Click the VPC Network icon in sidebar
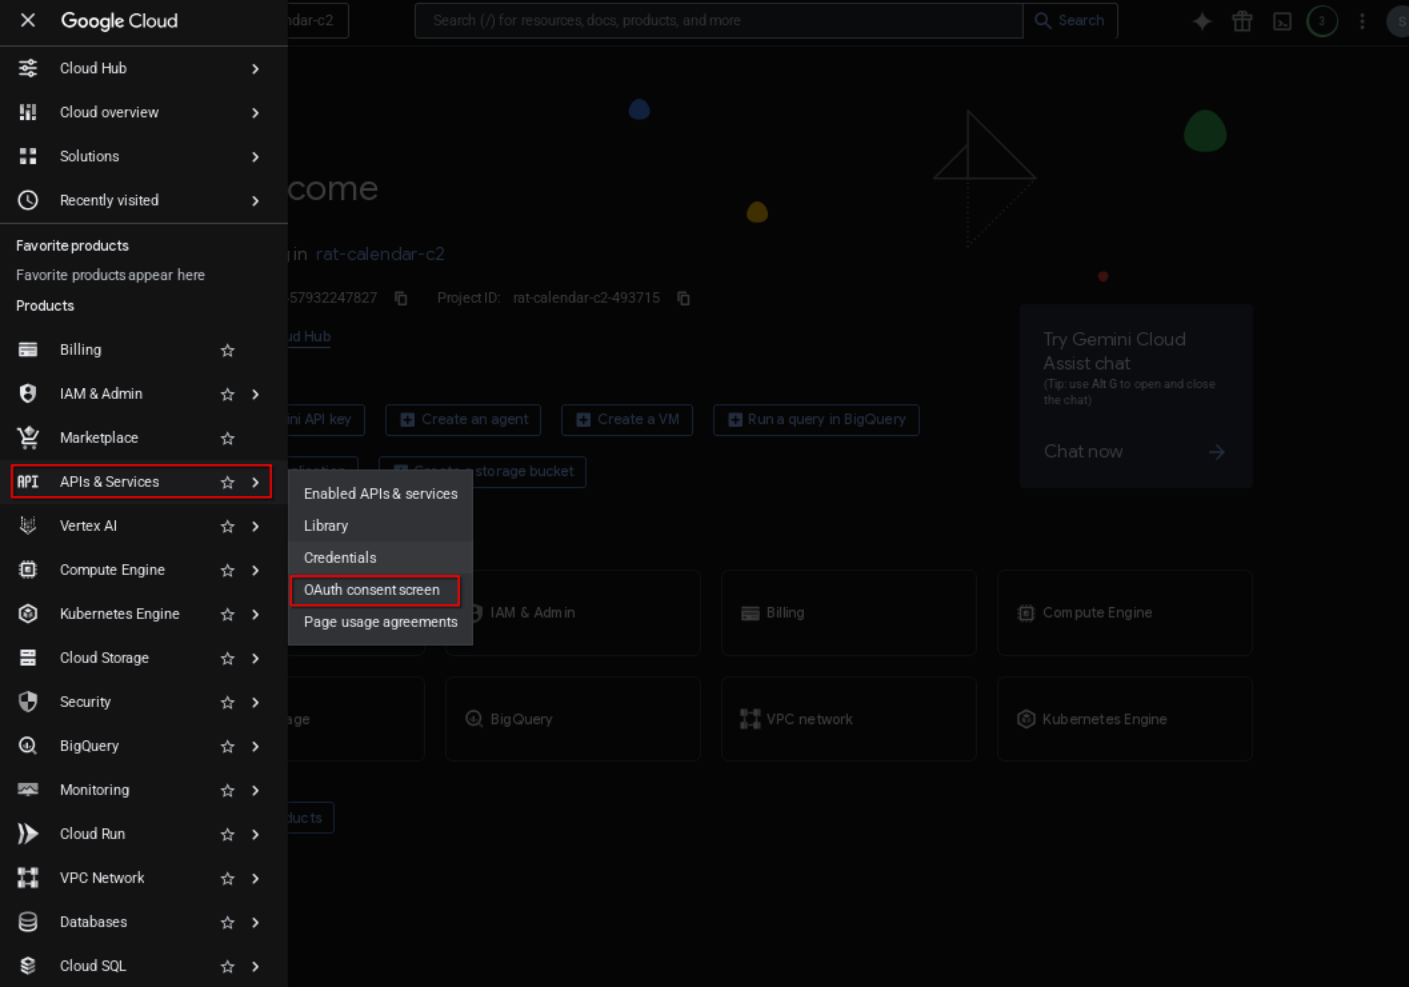Screen dimensions: 1409x987 pos(28,878)
